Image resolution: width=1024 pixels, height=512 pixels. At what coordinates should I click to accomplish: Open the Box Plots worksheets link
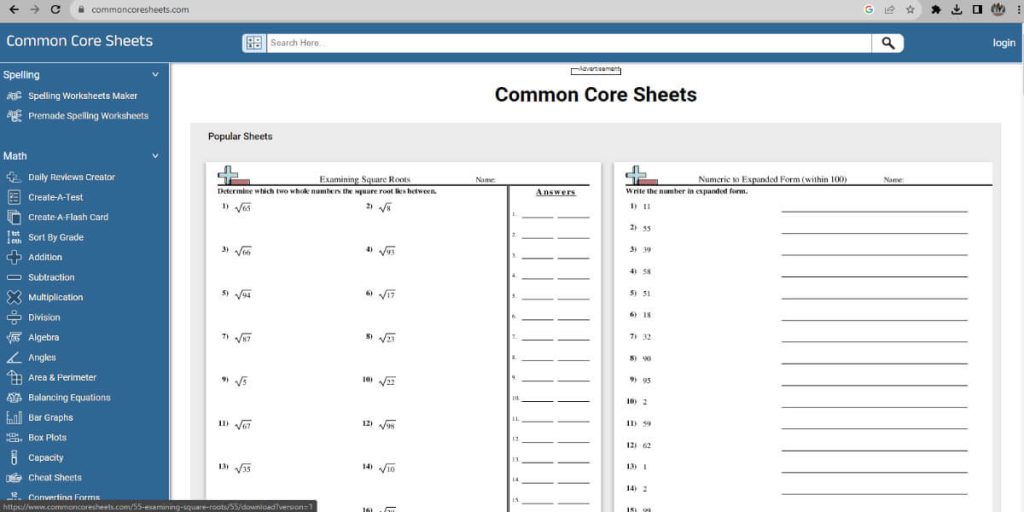tap(47, 438)
